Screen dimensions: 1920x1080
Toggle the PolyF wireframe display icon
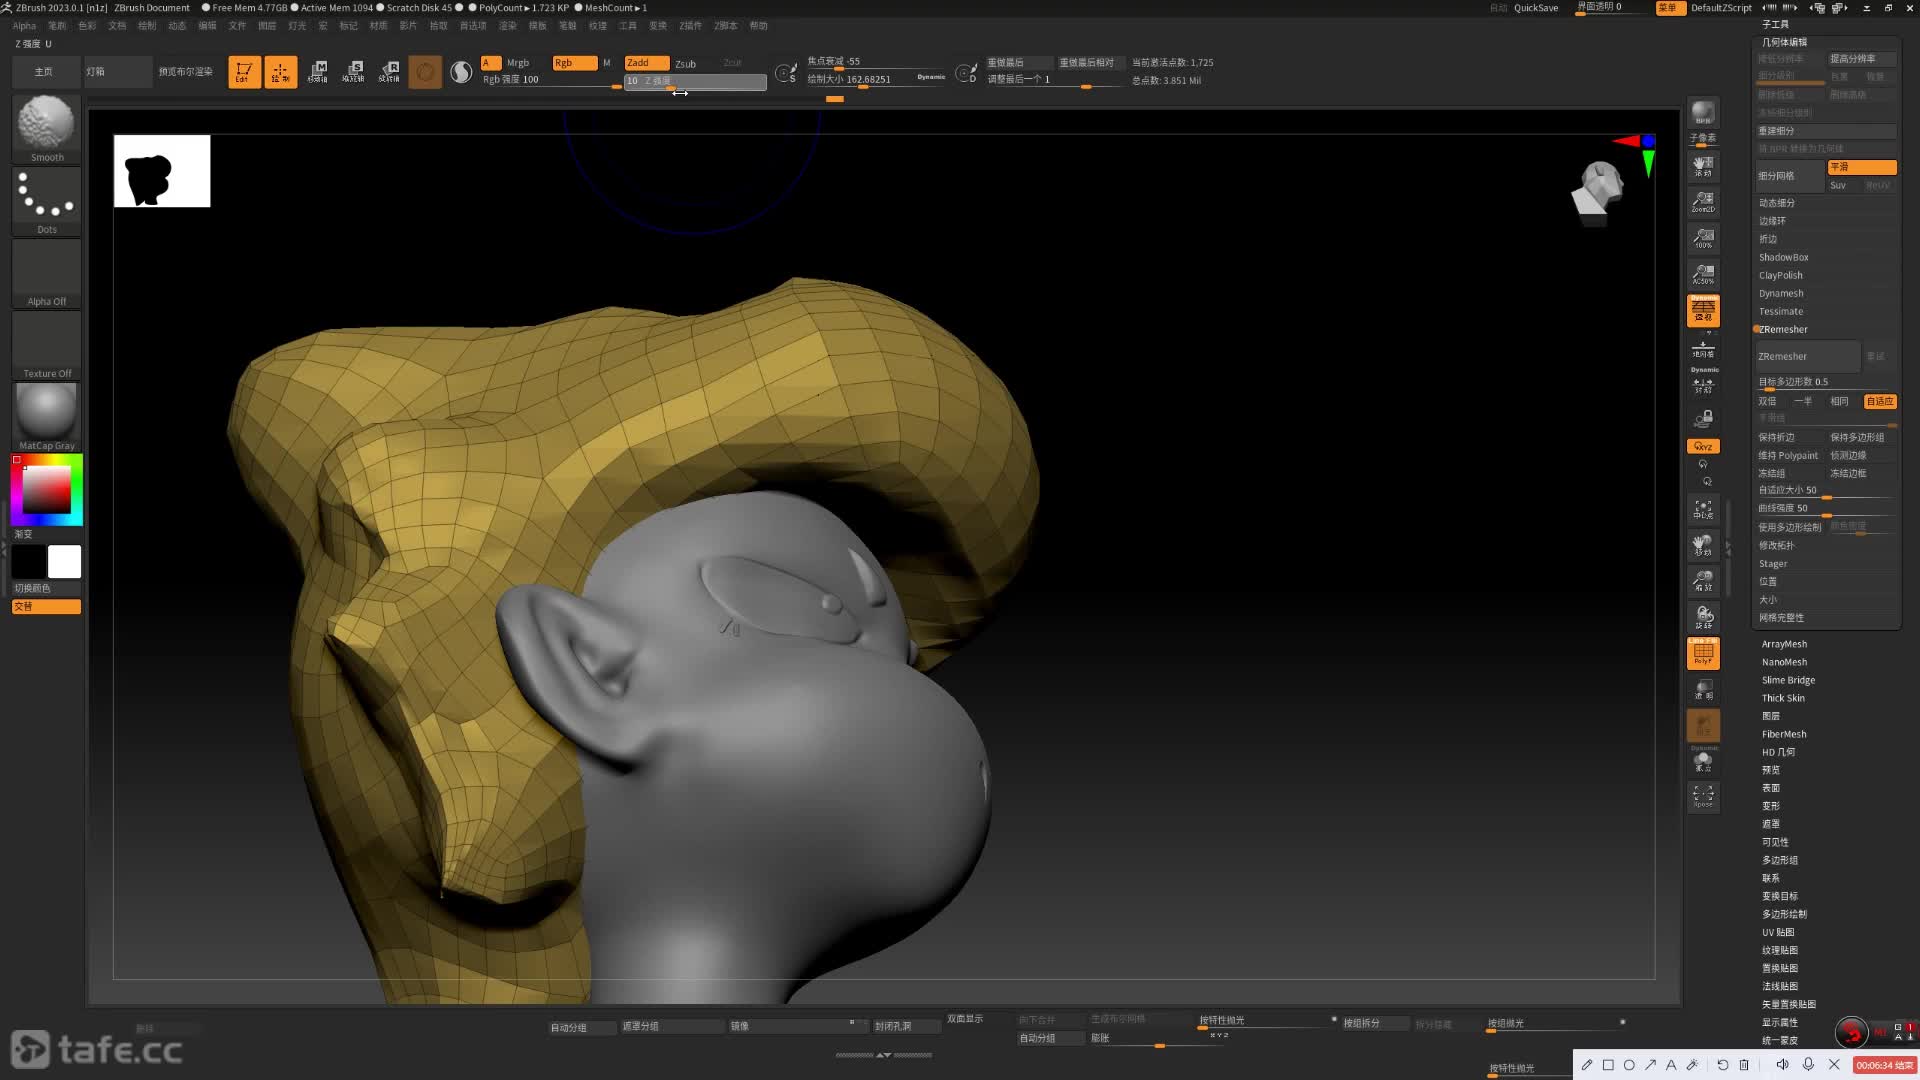coord(1703,654)
